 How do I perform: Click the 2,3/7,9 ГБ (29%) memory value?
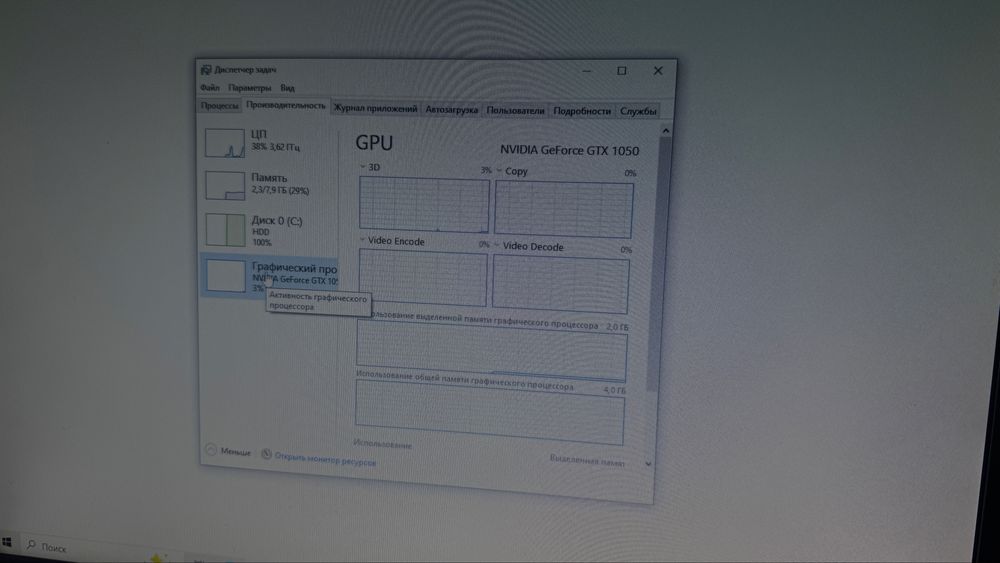tap(280, 190)
